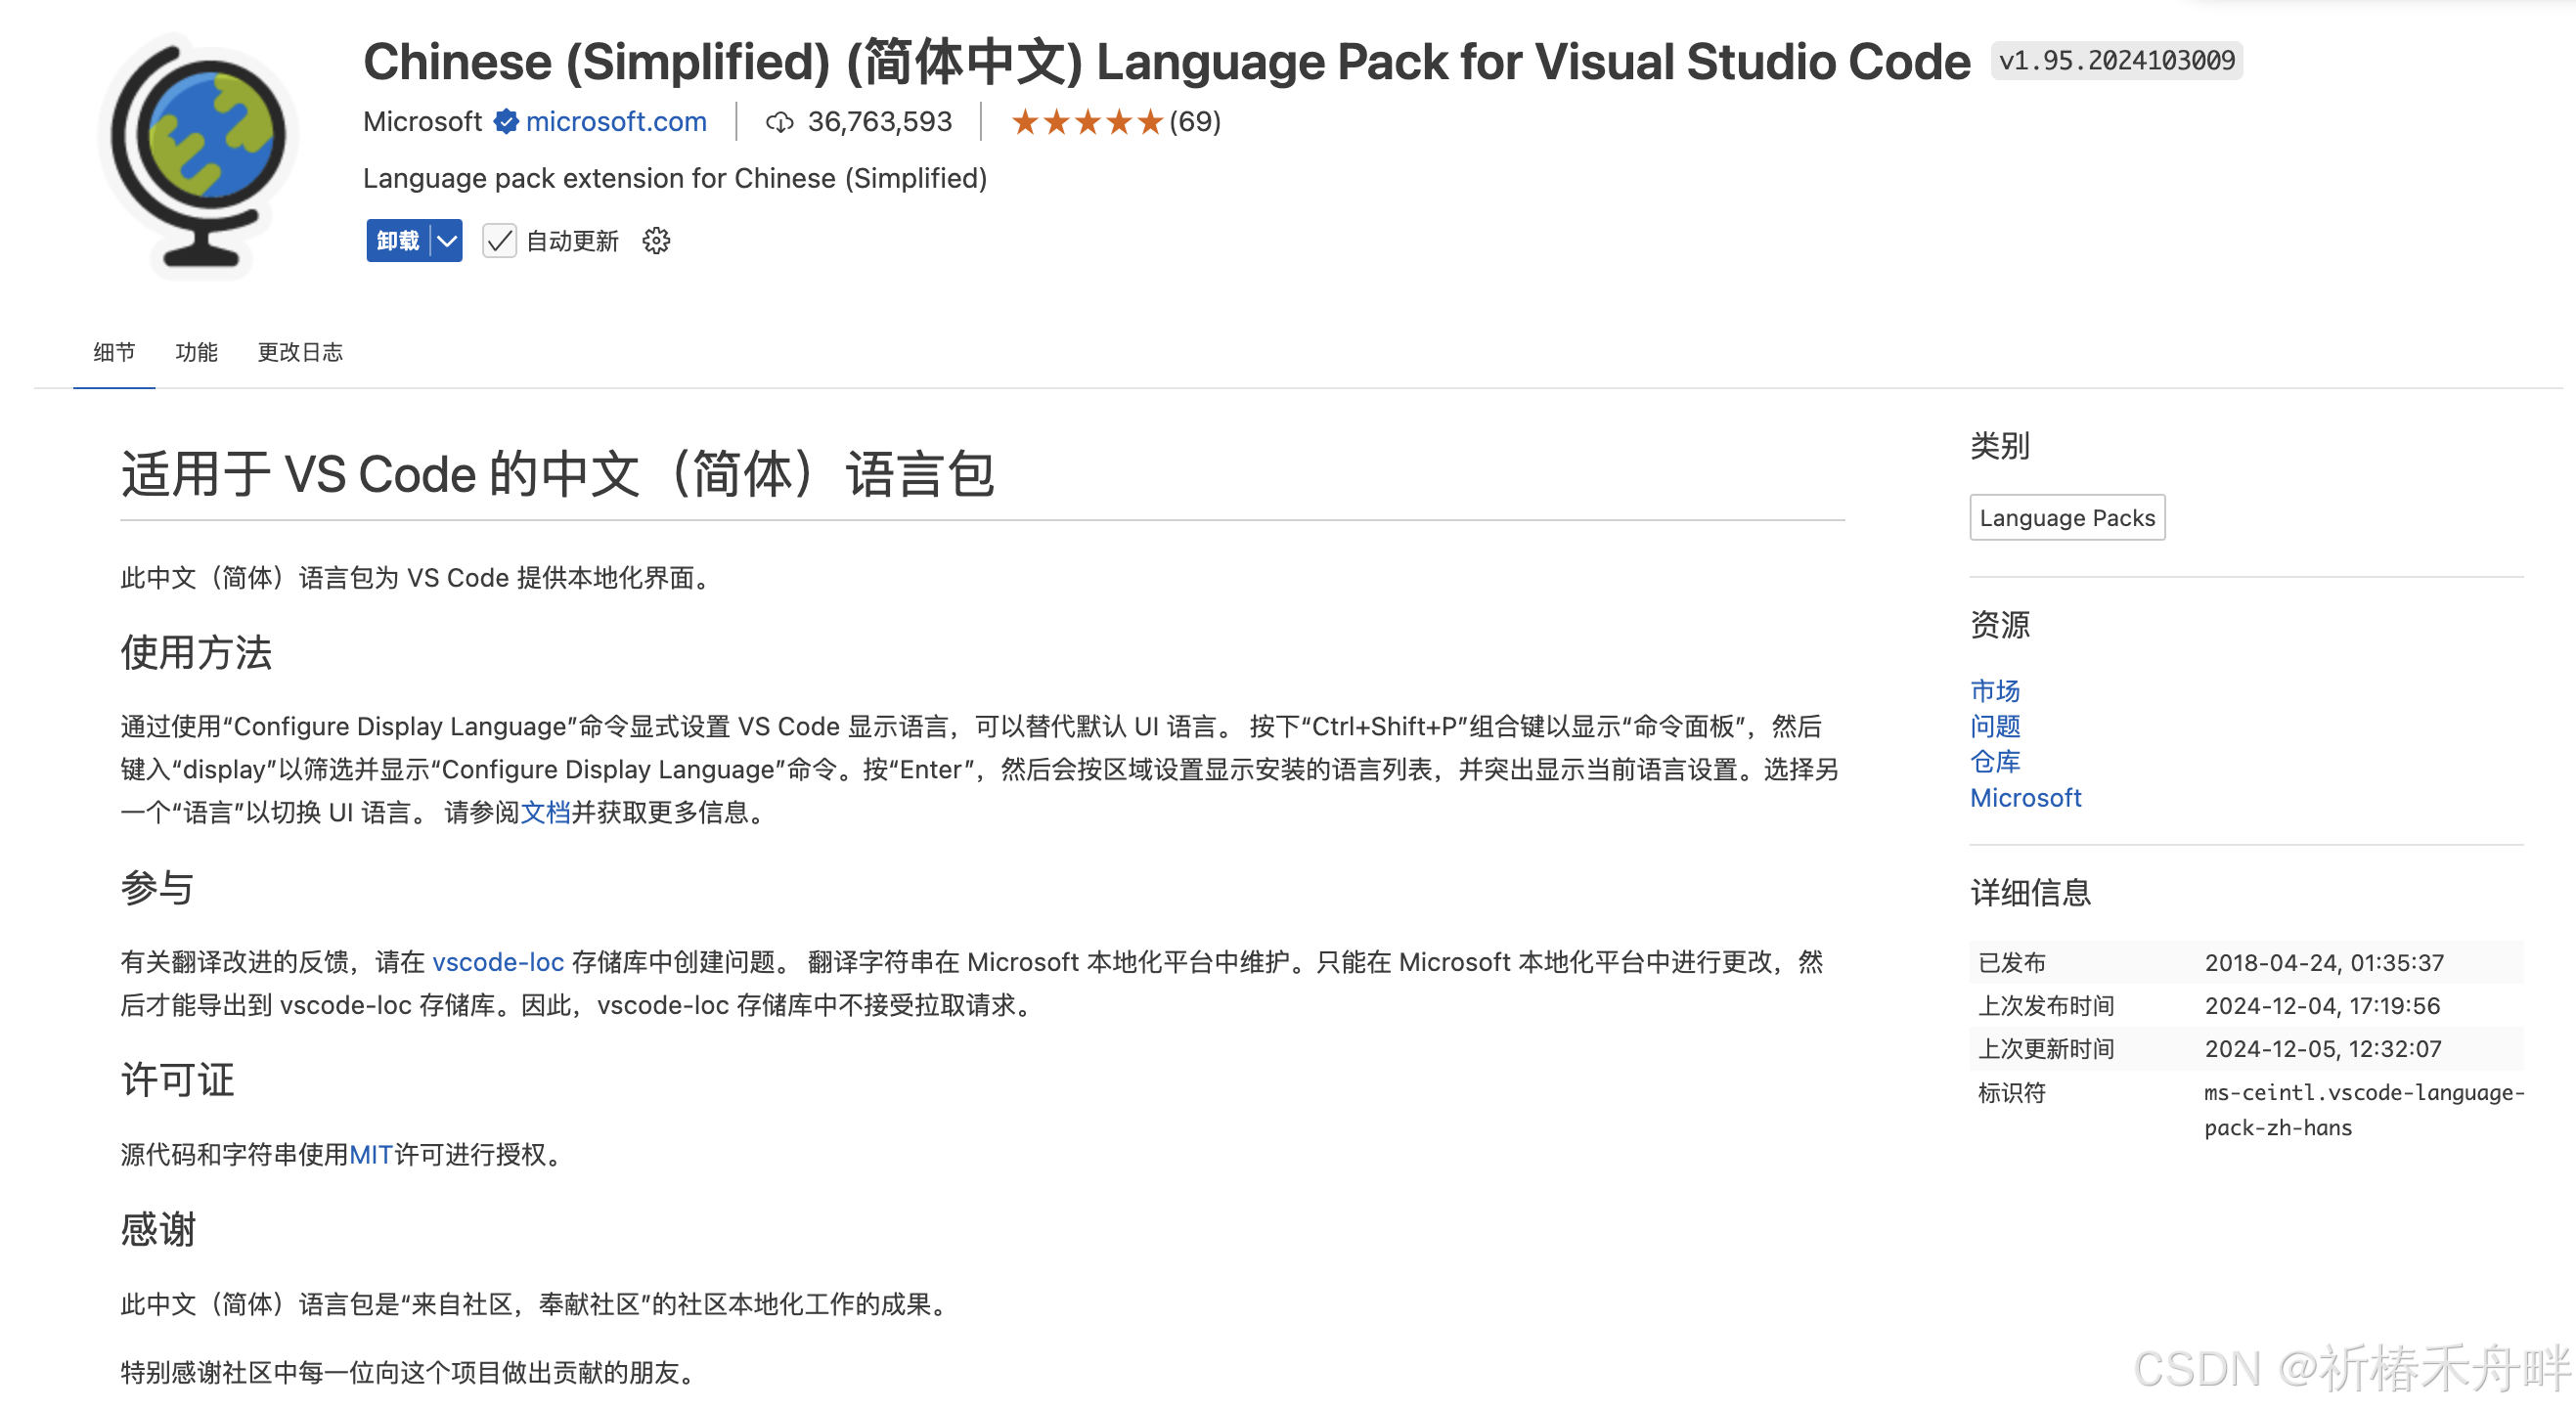Click the 类别 sidebar heading
This screenshot has height=1410, width=2576.
pyautogui.click(x=2000, y=446)
